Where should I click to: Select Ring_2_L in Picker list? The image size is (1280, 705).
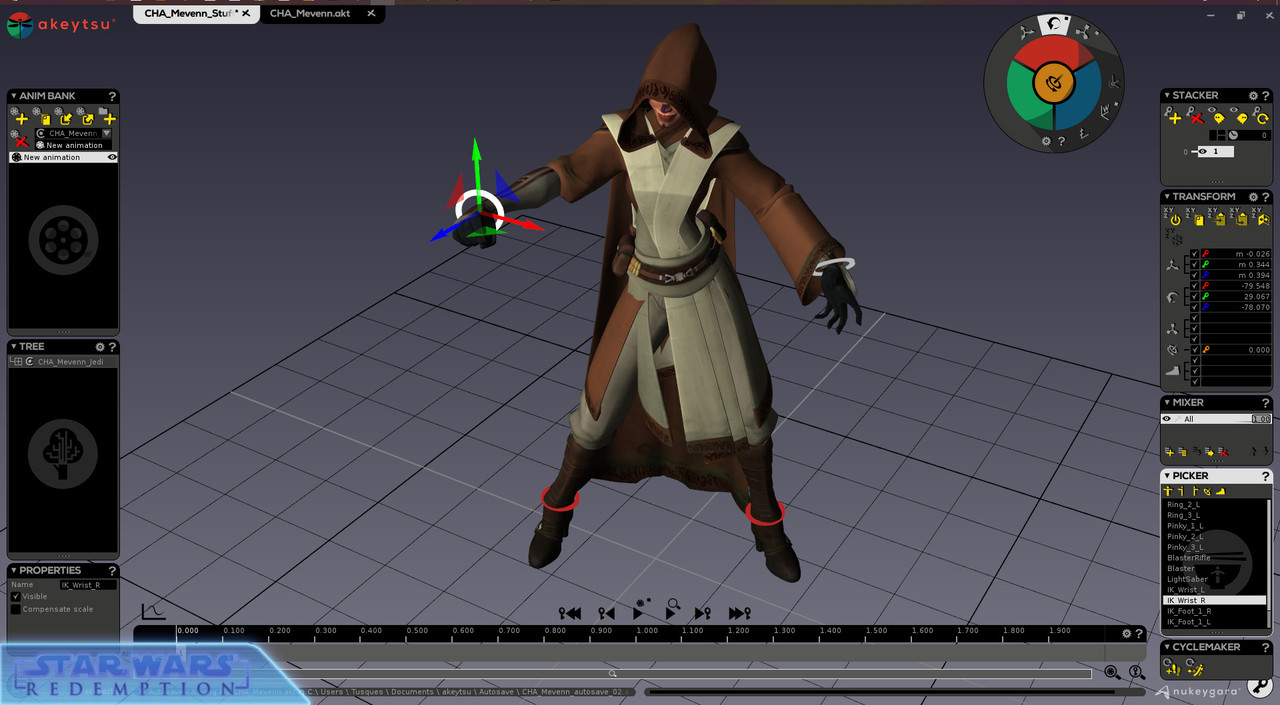tap(1214, 505)
